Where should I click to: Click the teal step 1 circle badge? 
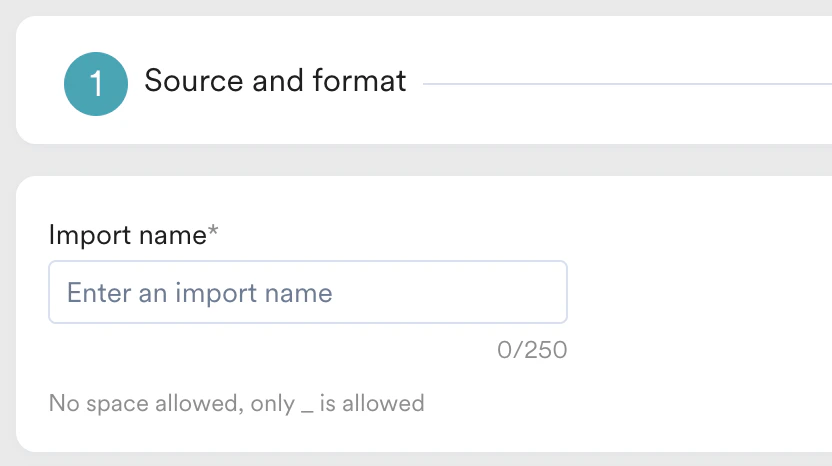(x=96, y=84)
